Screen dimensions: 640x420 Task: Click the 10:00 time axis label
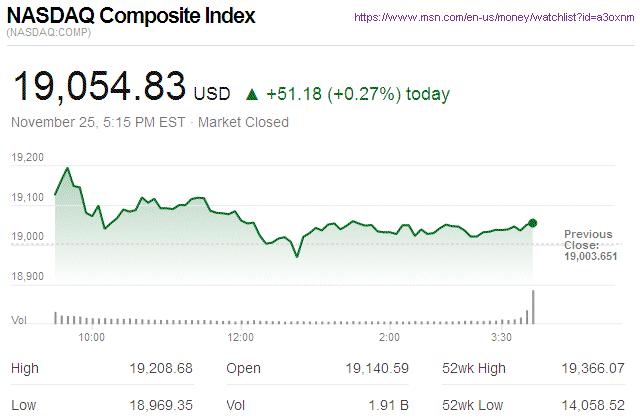pyautogui.click(x=92, y=338)
